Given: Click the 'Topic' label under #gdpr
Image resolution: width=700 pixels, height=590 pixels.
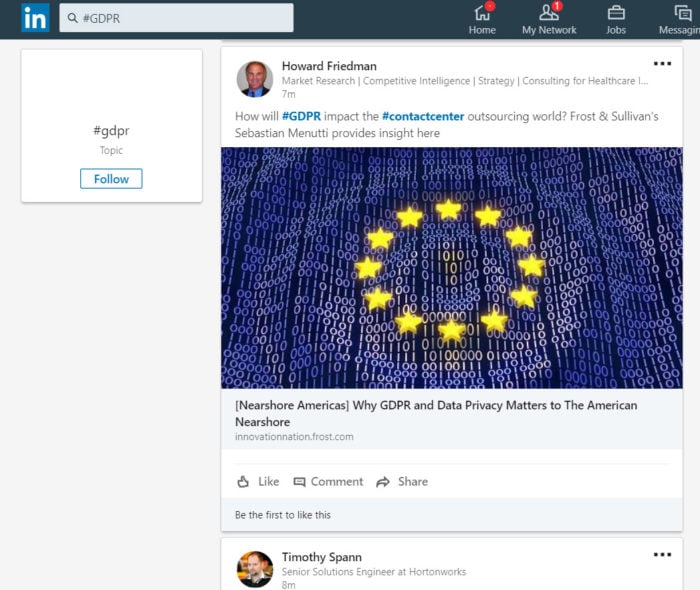Looking at the screenshot, I should (111, 150).
